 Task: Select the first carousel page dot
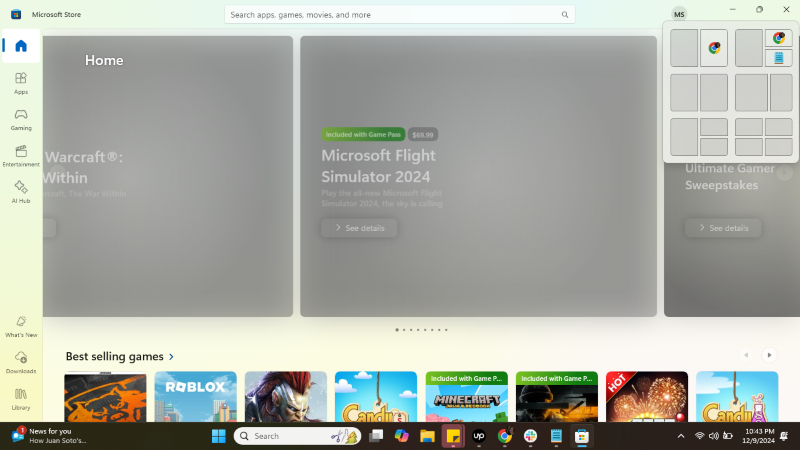click(397, 330)
